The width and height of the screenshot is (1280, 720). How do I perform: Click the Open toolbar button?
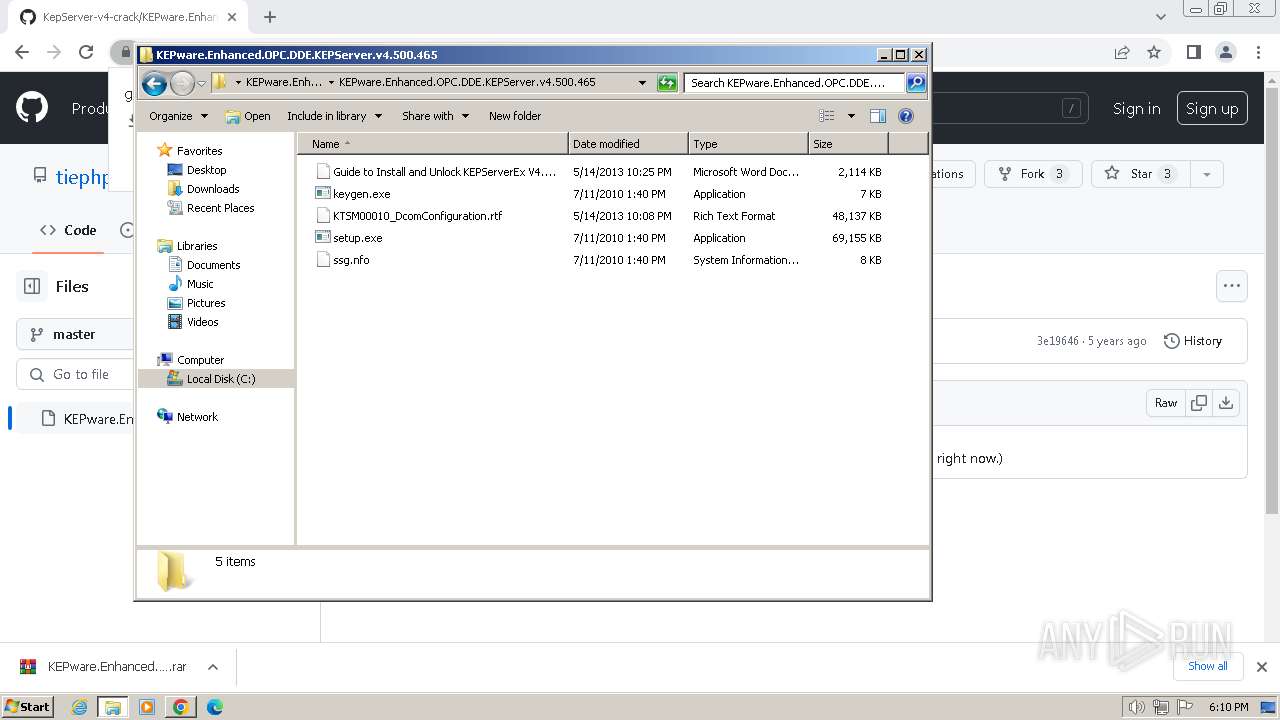pyautogui.click(x=248, y=116)
